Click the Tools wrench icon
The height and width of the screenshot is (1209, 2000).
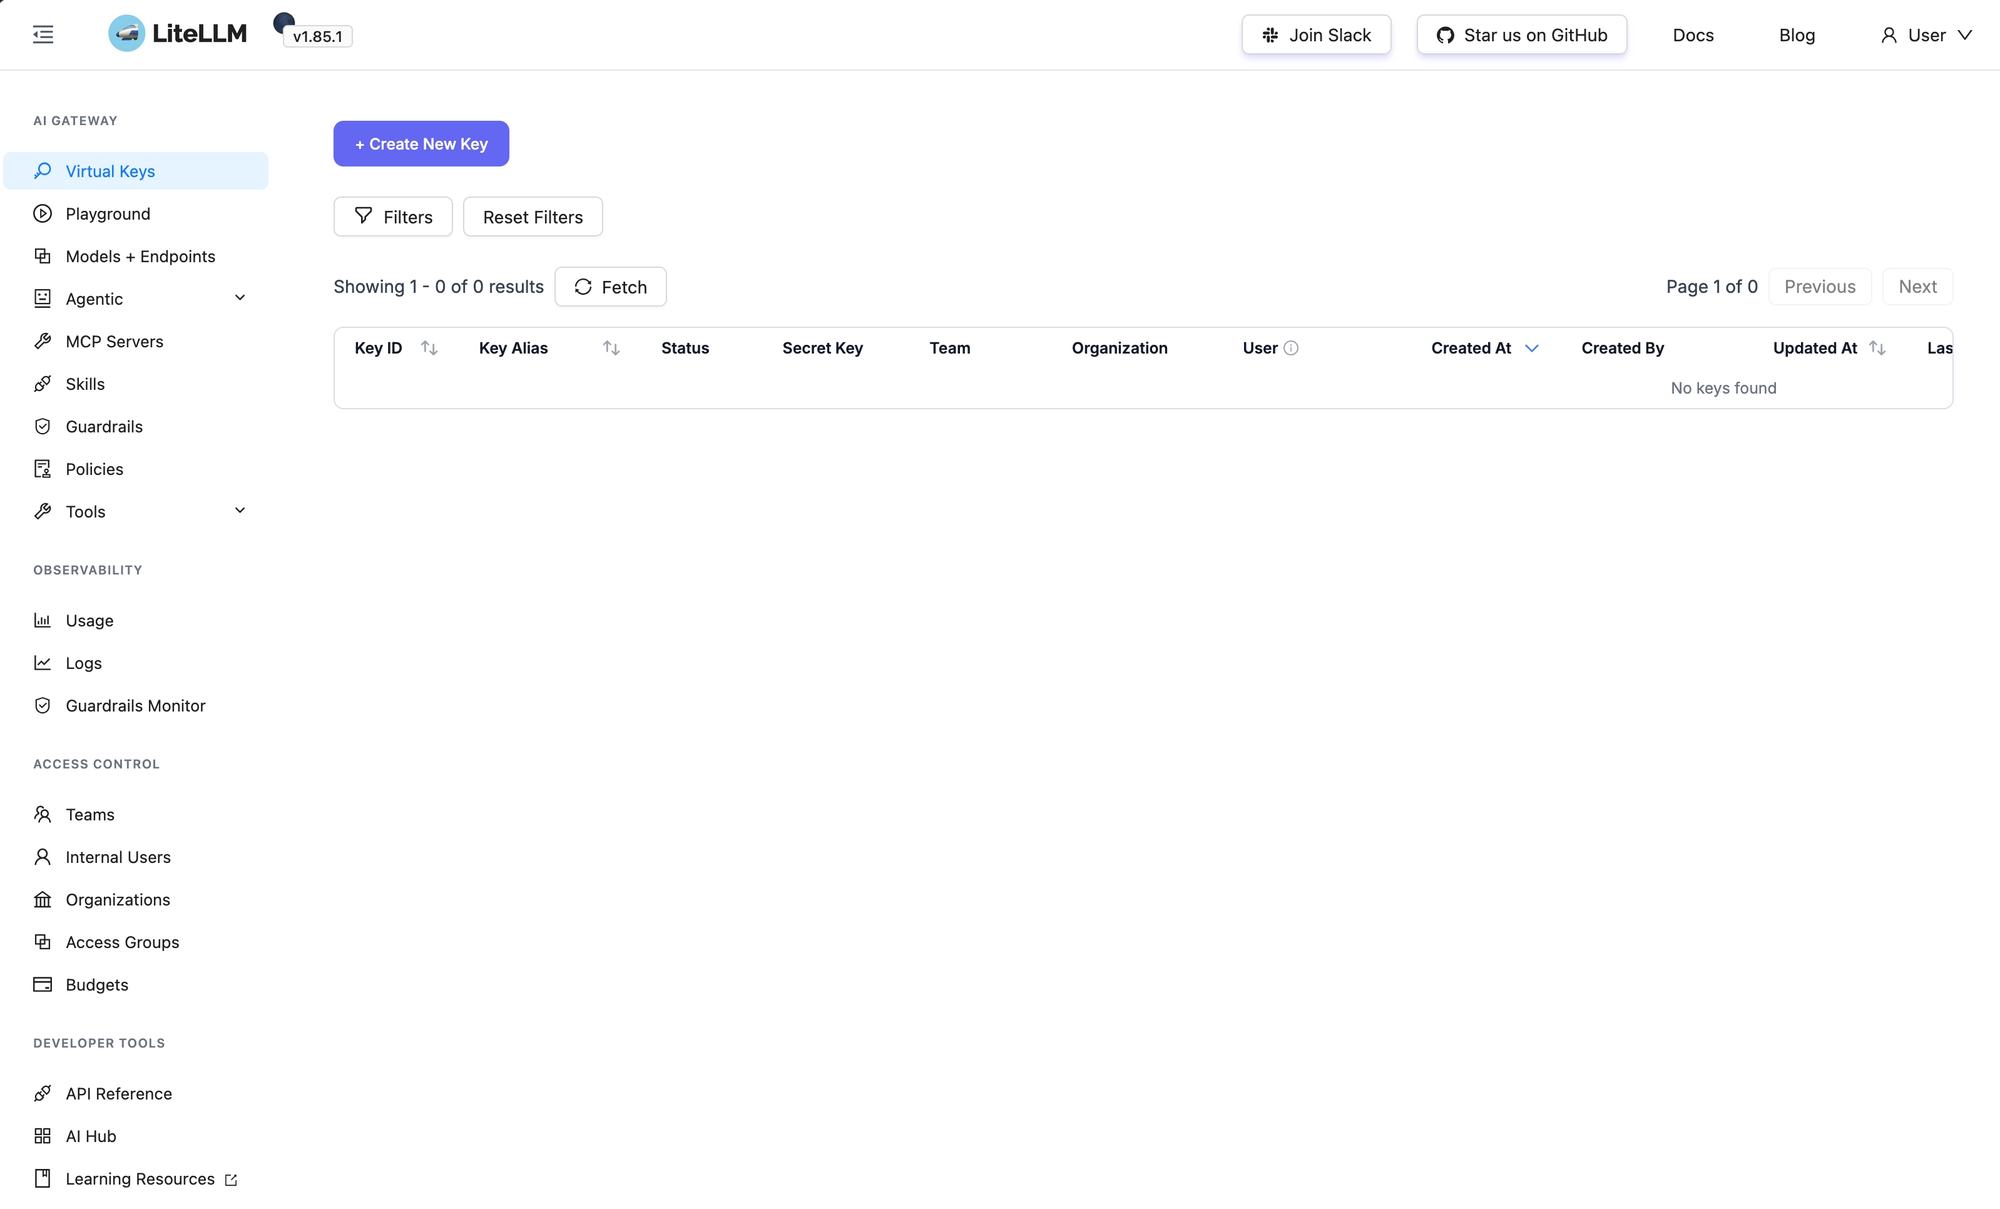coord(42,511)
